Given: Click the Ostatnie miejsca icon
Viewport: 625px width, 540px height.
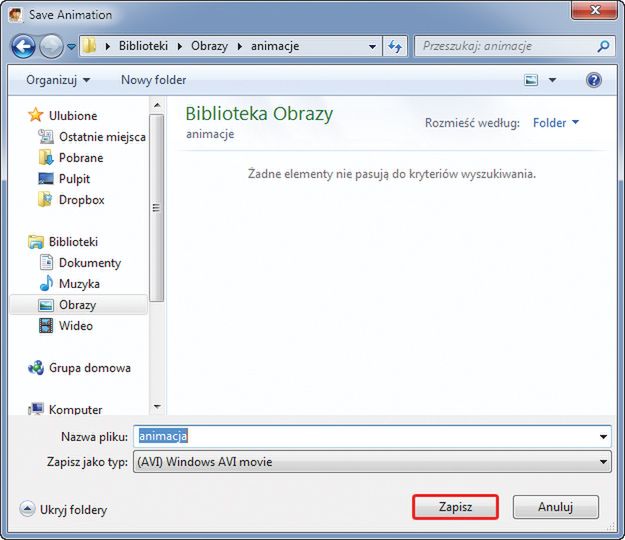Looking at the screenshot, I should point(46,137).
